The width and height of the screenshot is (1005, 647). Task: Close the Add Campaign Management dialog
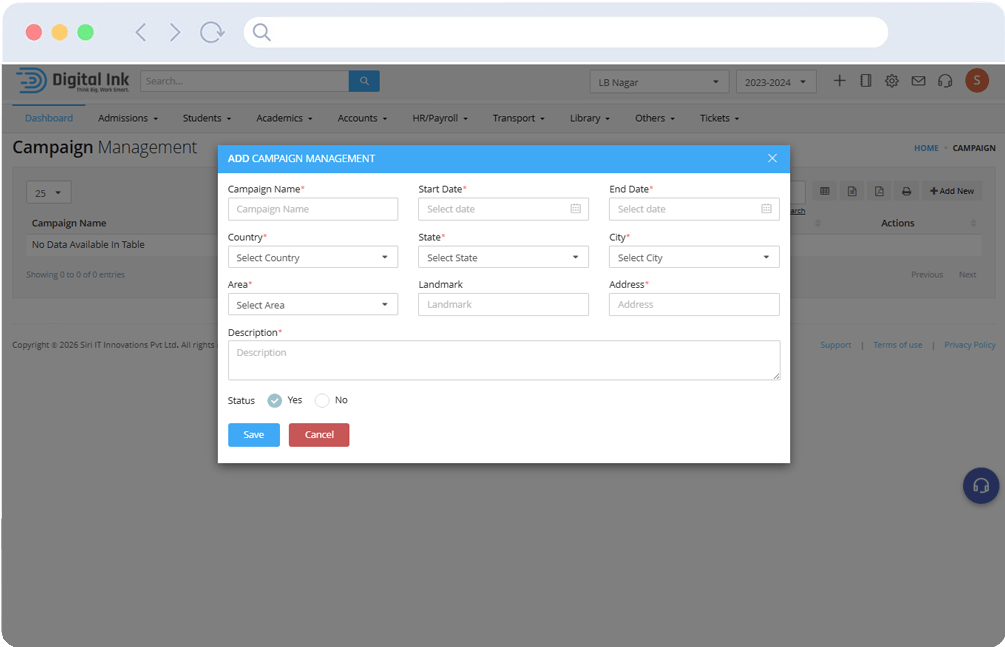[772, 158]
